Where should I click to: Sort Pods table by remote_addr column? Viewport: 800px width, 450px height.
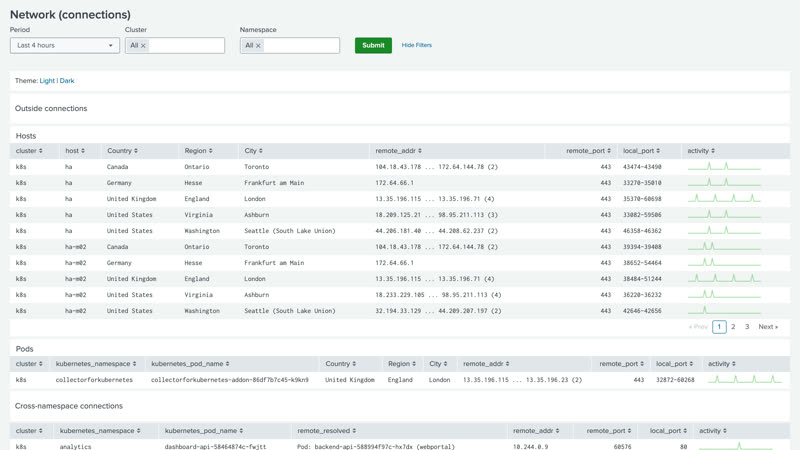coord(486,364)
